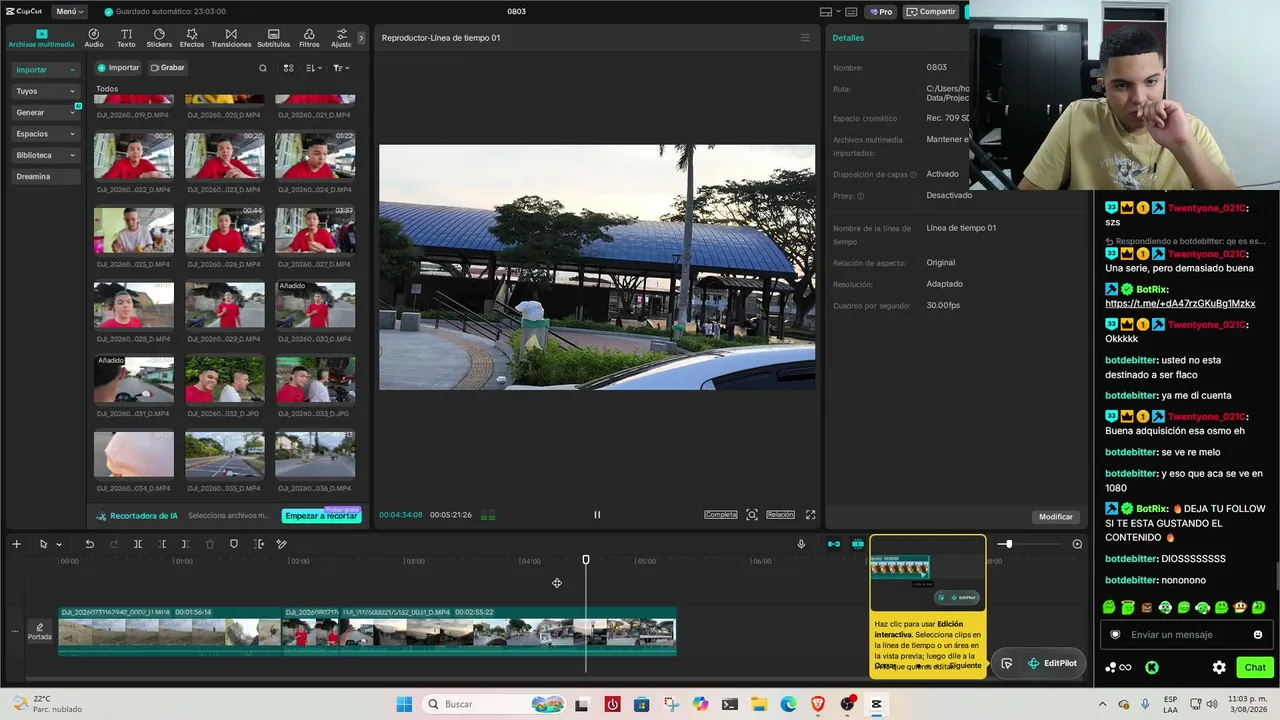Show more tabs with the arrow after Ajuste
Viewport: 1280px width, 720px height.
(x=361, y=38)
